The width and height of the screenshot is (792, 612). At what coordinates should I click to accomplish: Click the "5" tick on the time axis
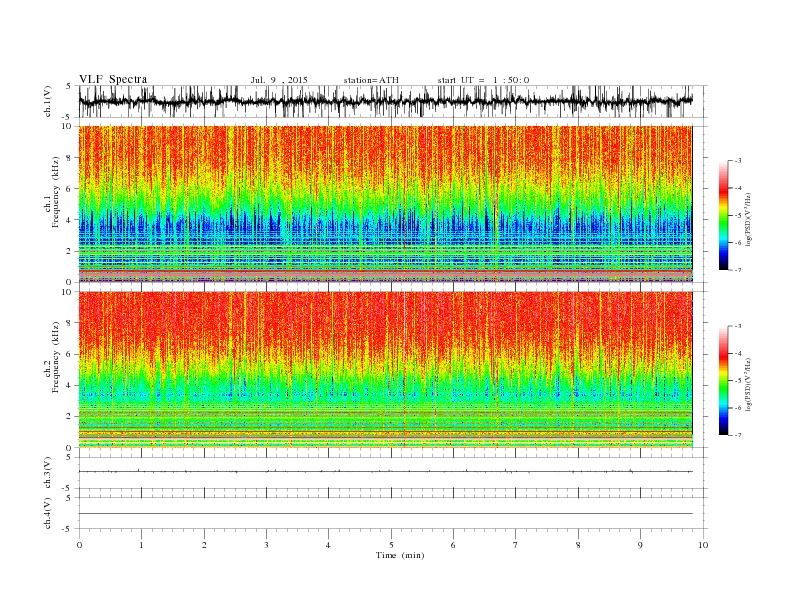(391, 545)
